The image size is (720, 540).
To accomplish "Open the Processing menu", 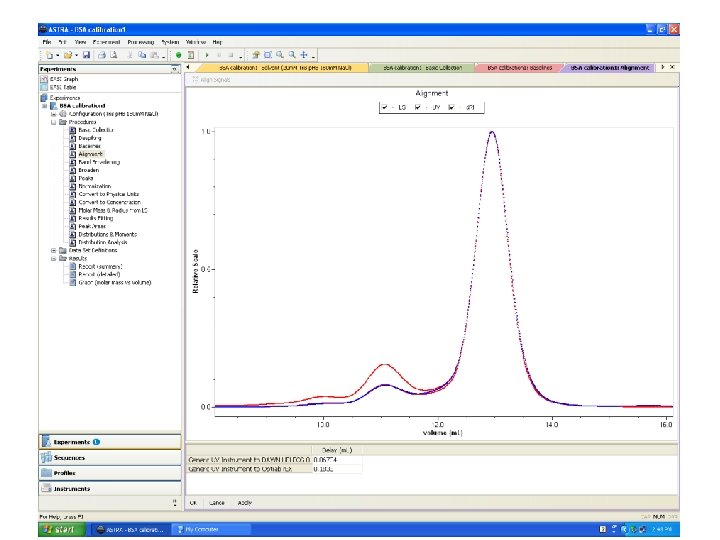I will (x=141, y=42).
